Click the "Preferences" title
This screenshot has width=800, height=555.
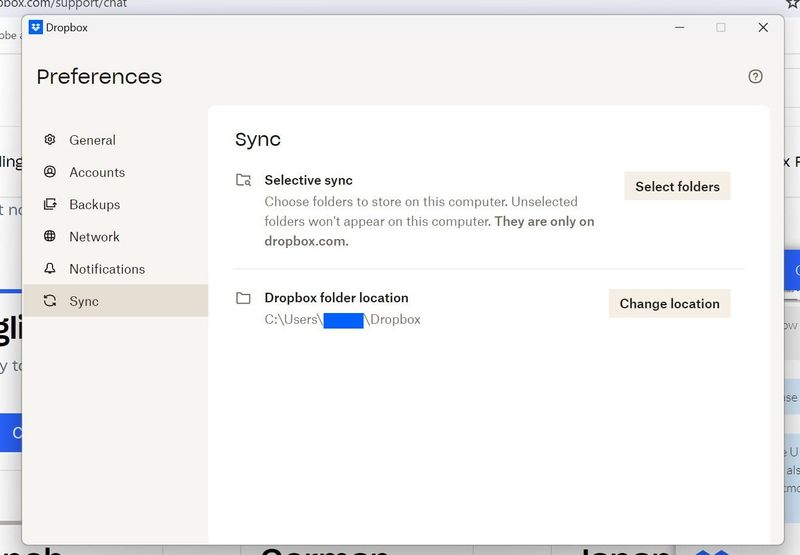99,77
